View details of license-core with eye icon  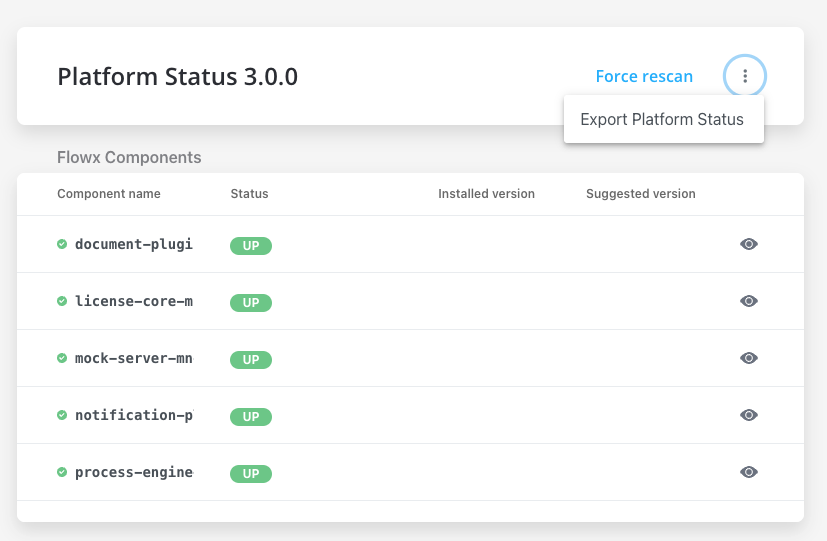coord(748,301)
